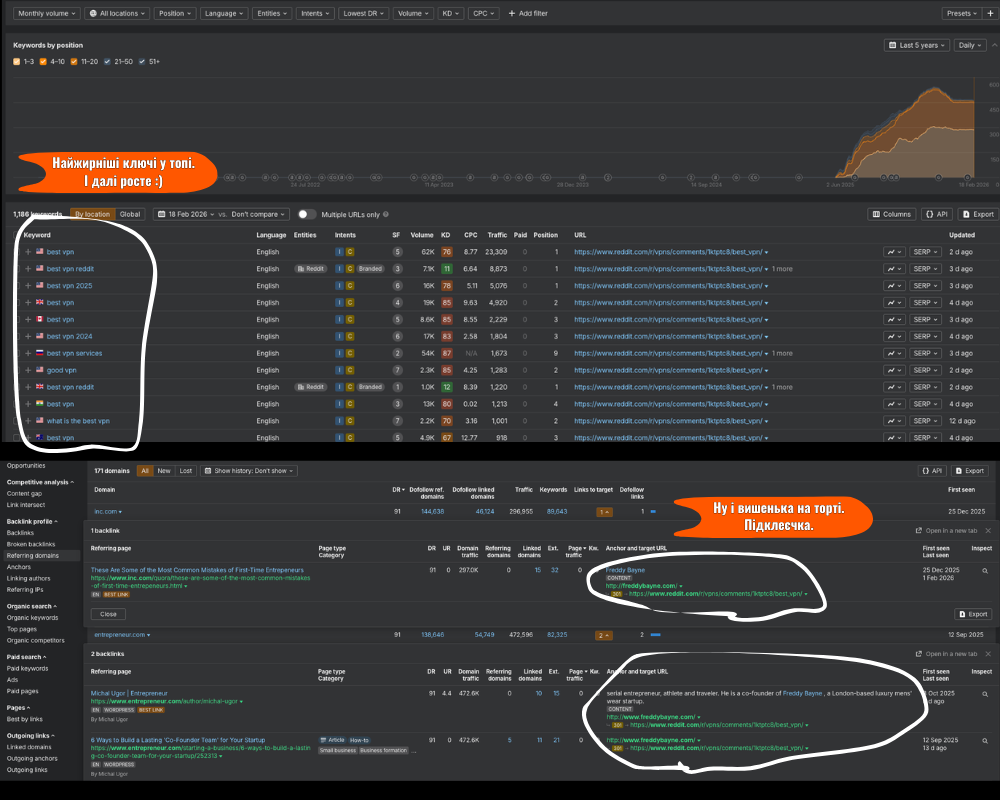
Task: Toggle the 11–20 position checkbox
Action: tap(74, 62)
